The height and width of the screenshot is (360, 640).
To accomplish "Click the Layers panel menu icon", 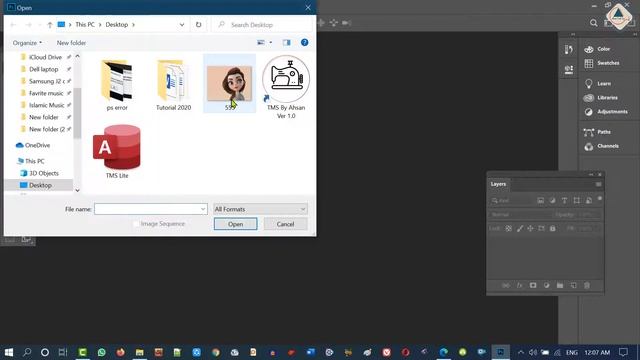I will [x=598, y=184].
